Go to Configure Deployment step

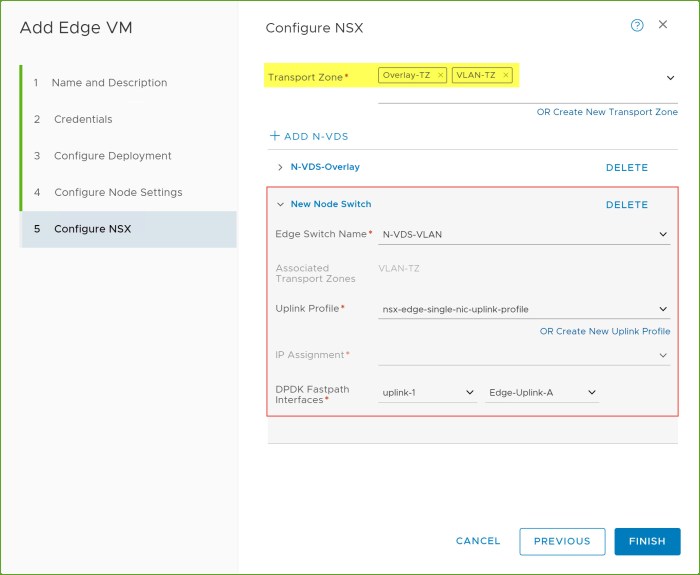click(x=112, y=156)
